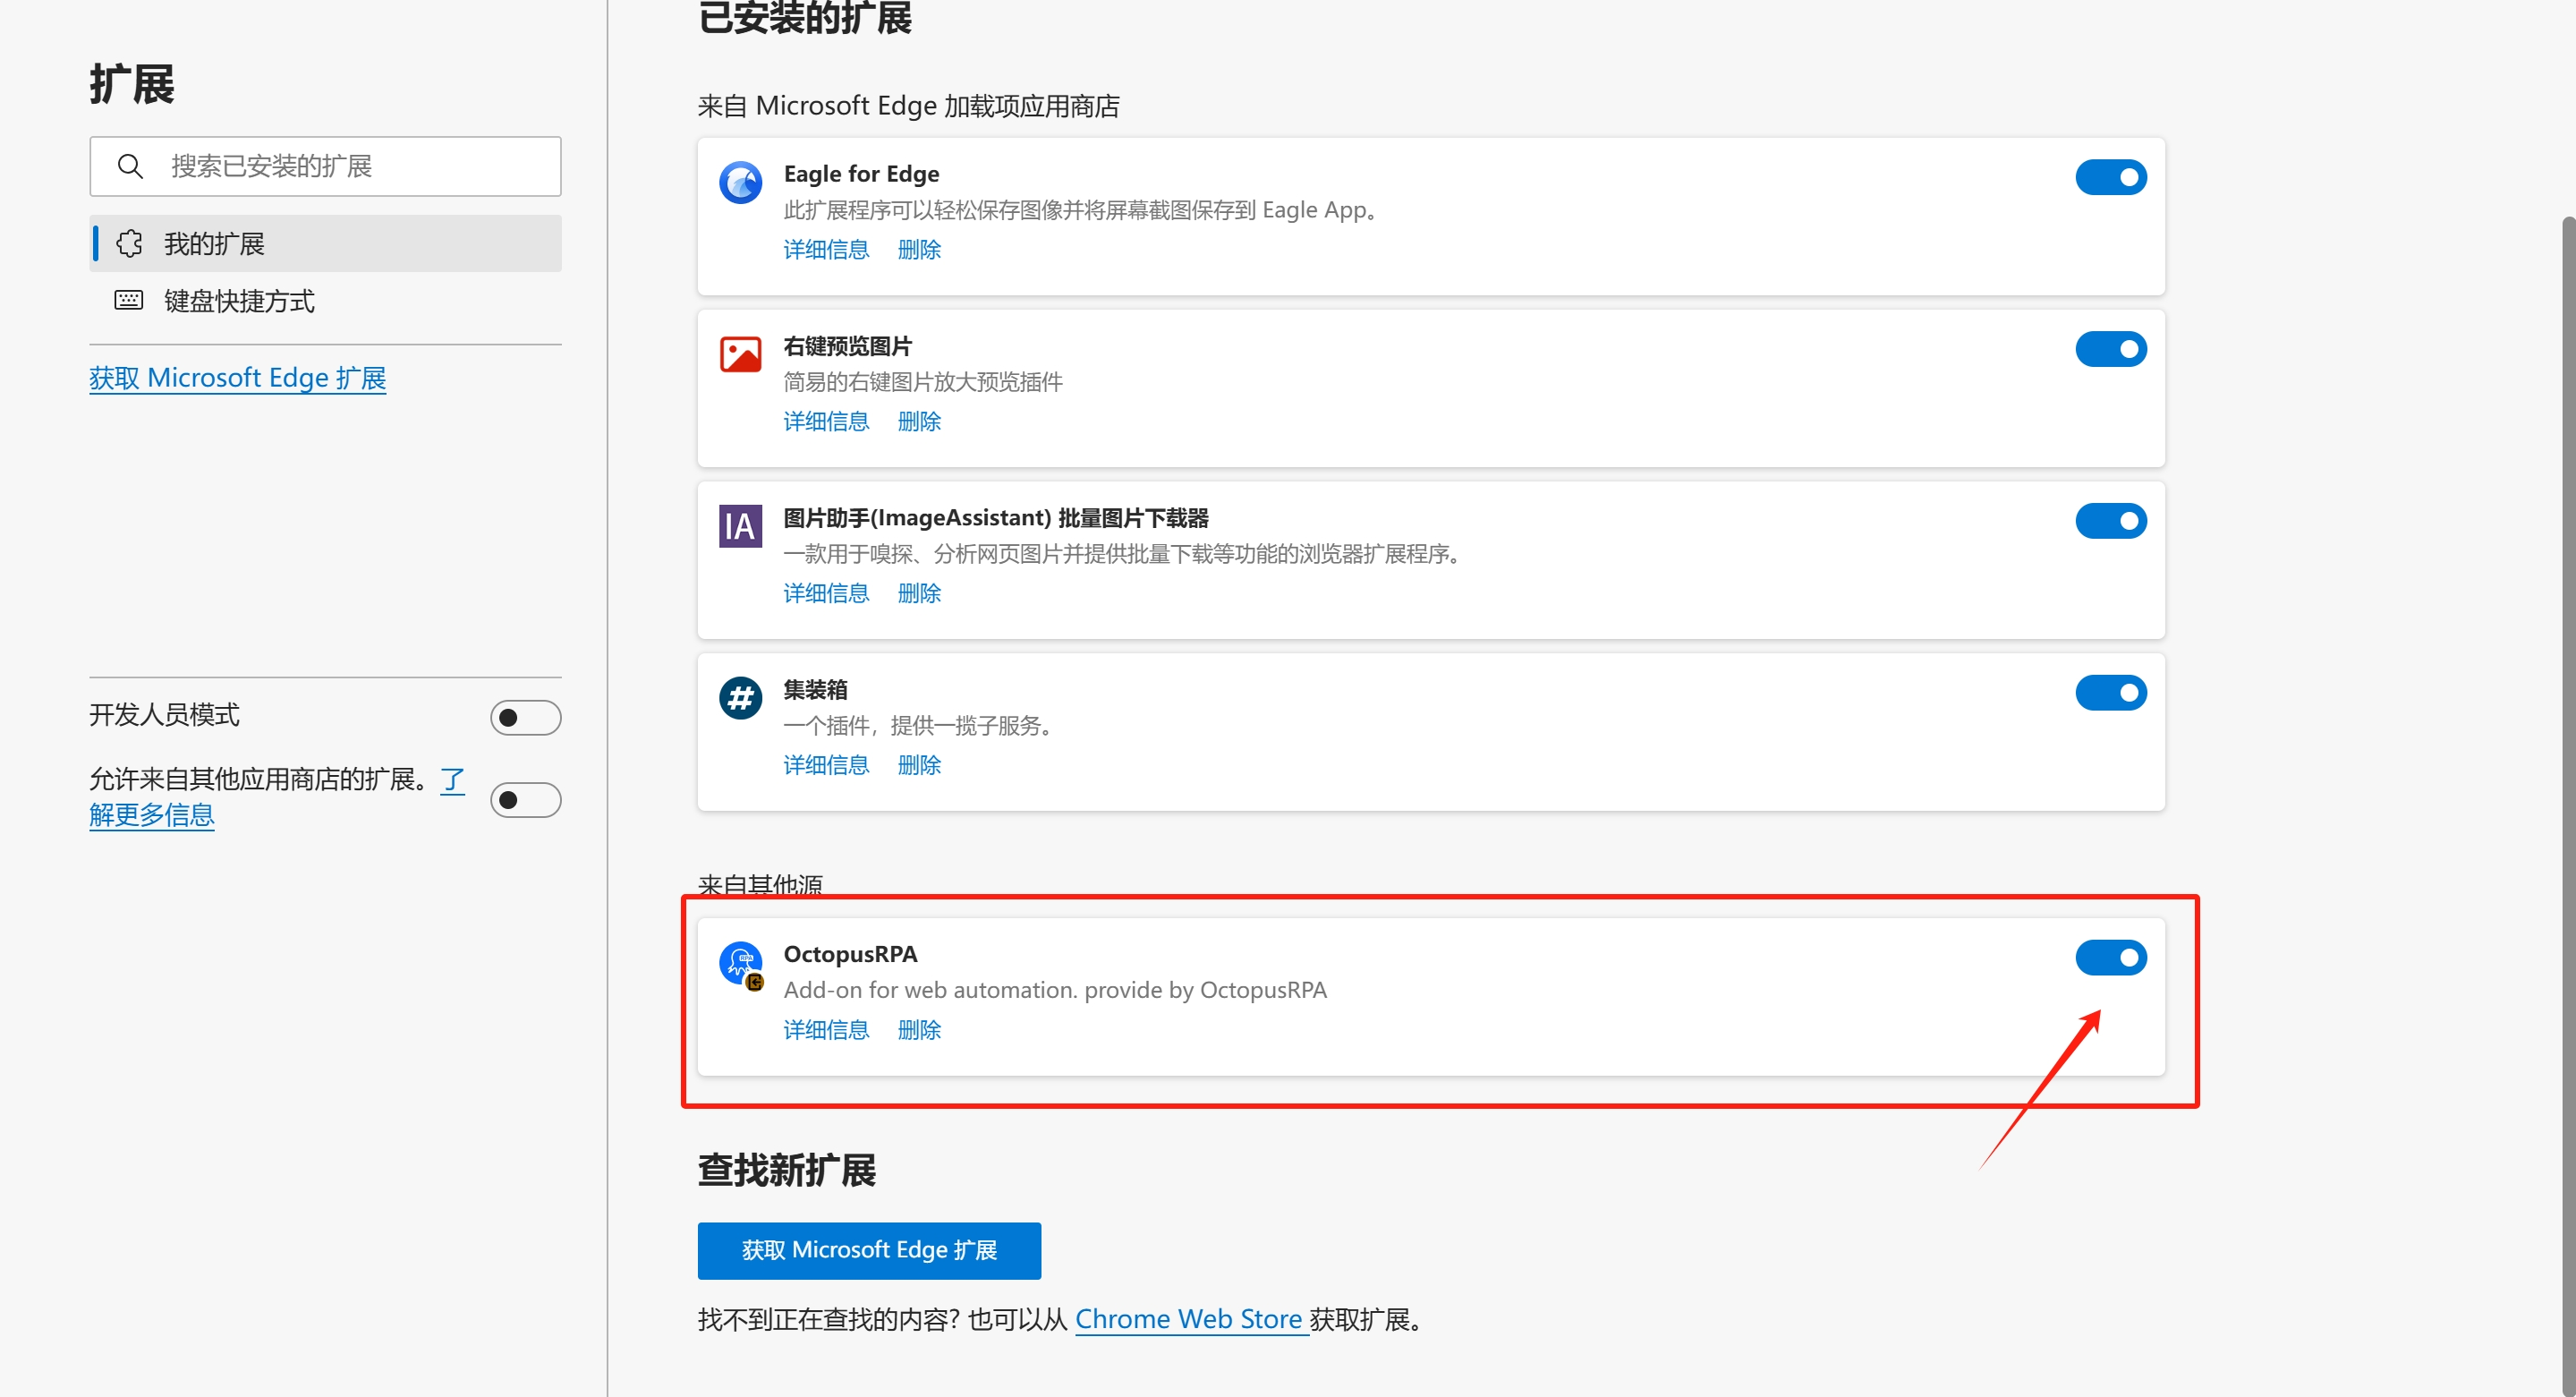Click 删除 under 集装箱
The height and width of the screenshot is (1397, 2576).
pyautogui.click(x=918, y=764)
